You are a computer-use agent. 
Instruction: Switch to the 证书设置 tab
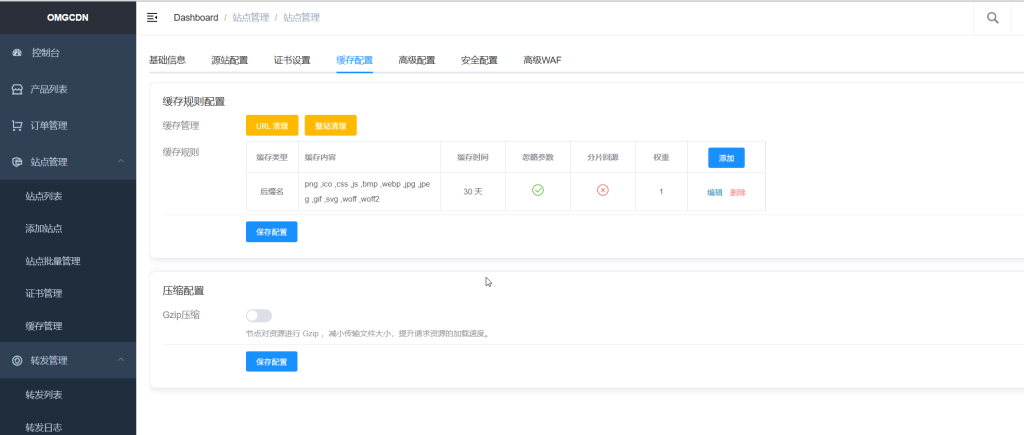(292, 60)
